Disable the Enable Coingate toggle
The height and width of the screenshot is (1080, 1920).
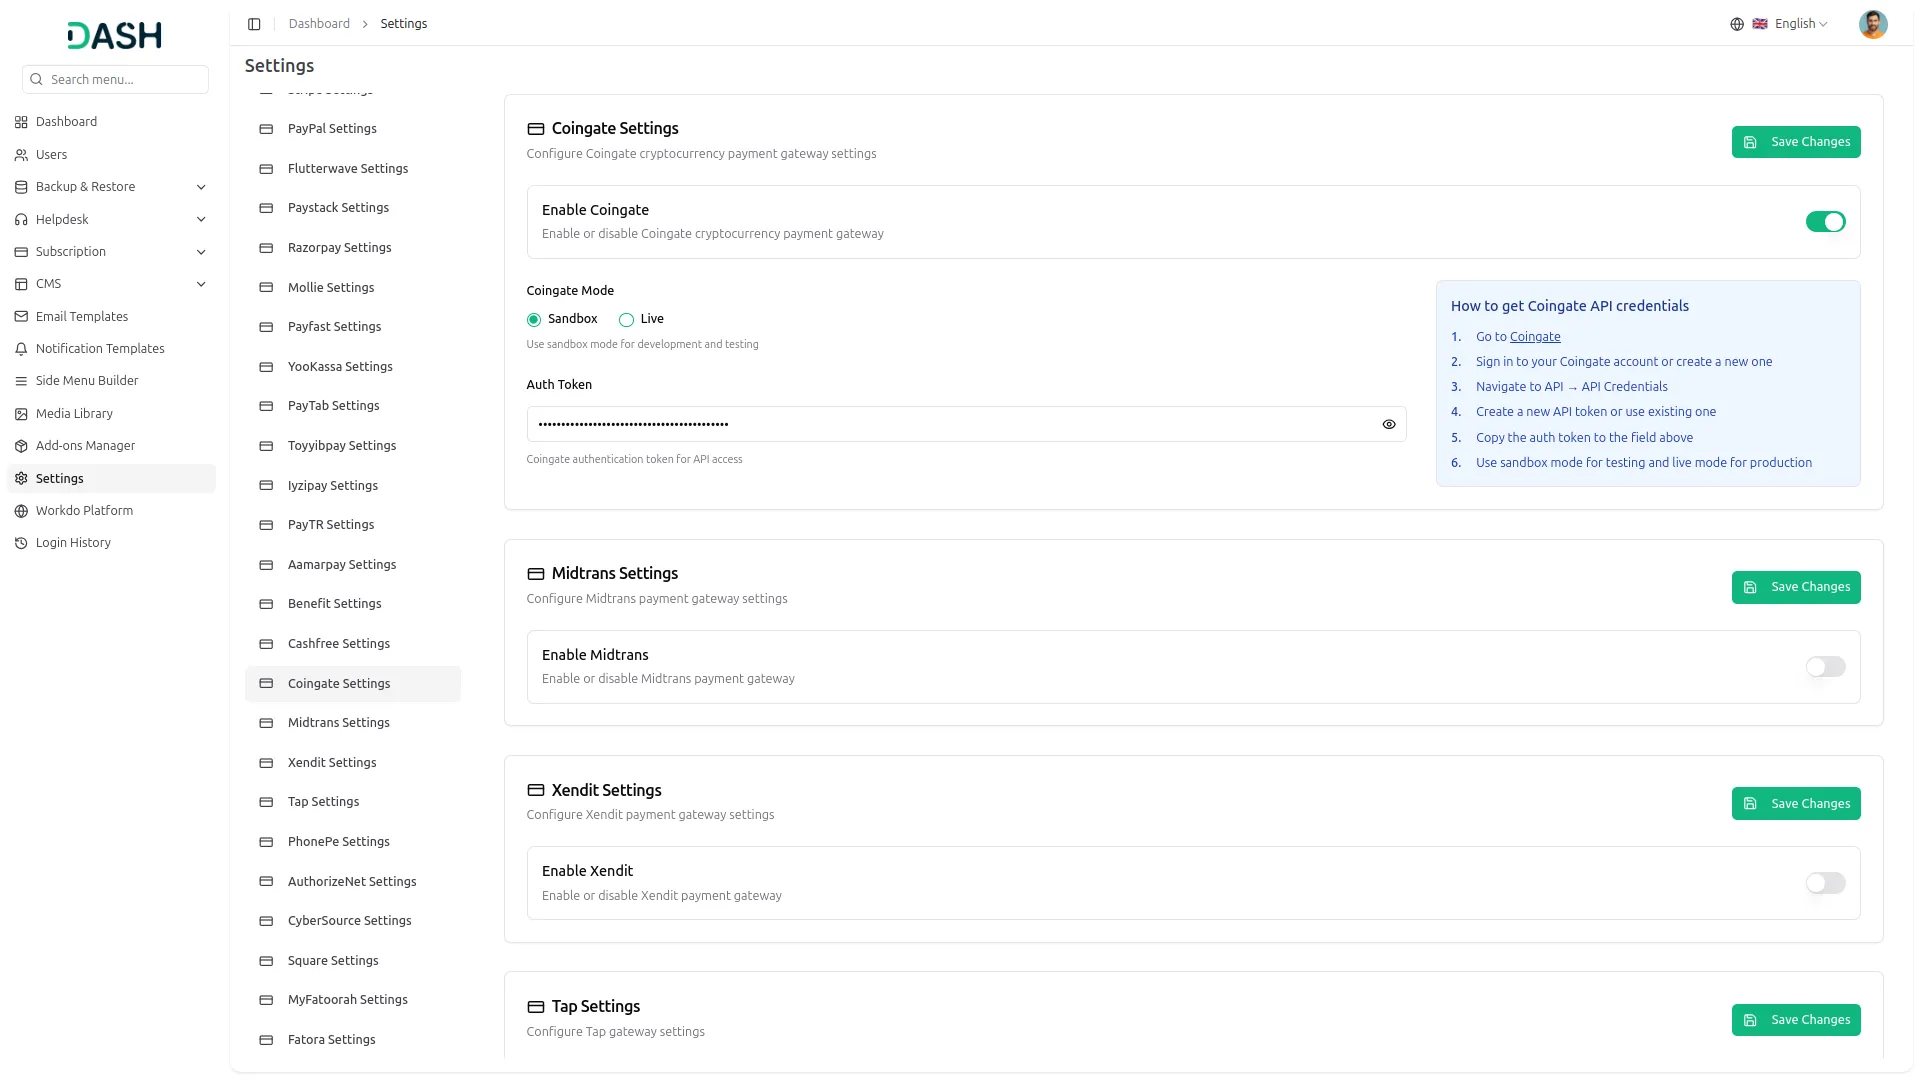pos(1825,222)
